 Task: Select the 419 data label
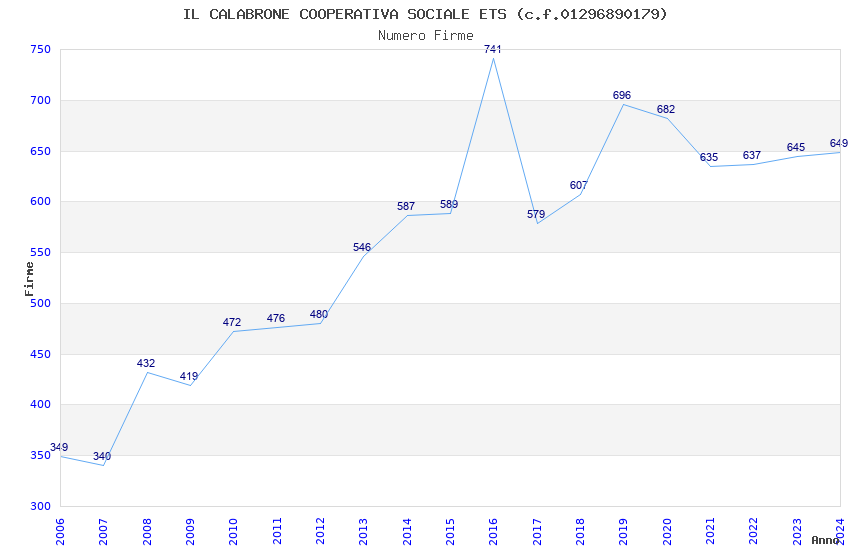click(x=189, y=376)
